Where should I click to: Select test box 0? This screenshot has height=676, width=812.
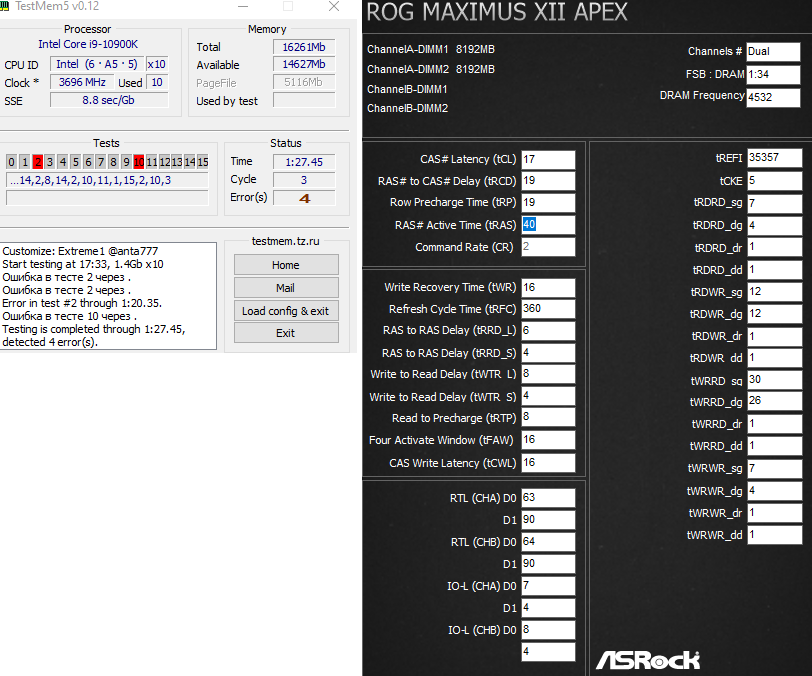click(11, 162)
